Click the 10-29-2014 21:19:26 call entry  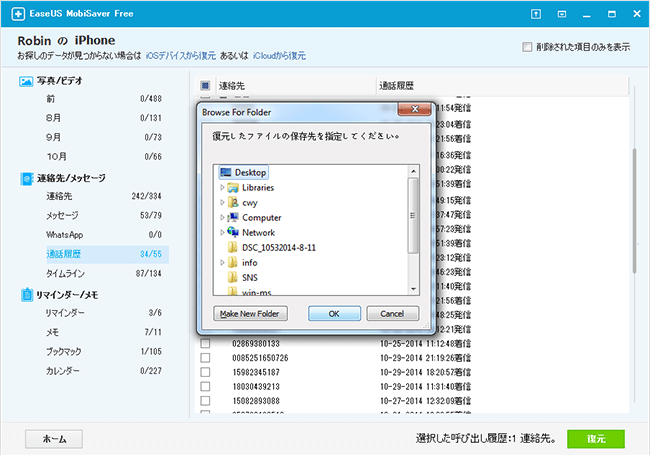425,358
